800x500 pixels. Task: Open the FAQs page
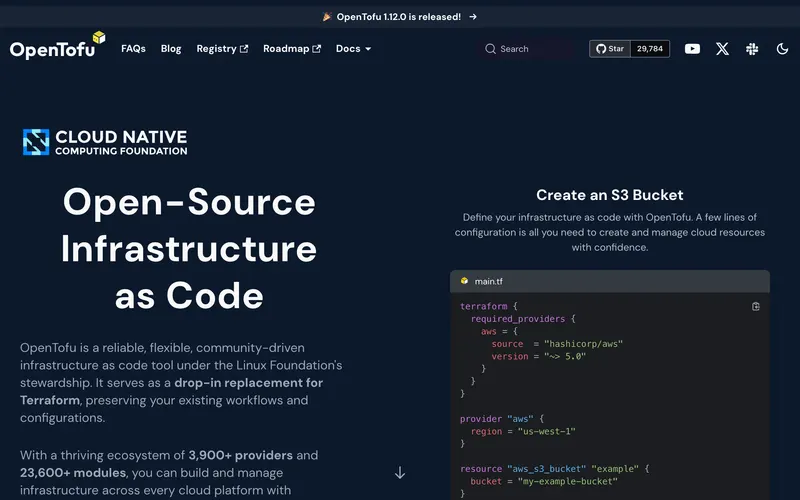click(x=133, y=48)
